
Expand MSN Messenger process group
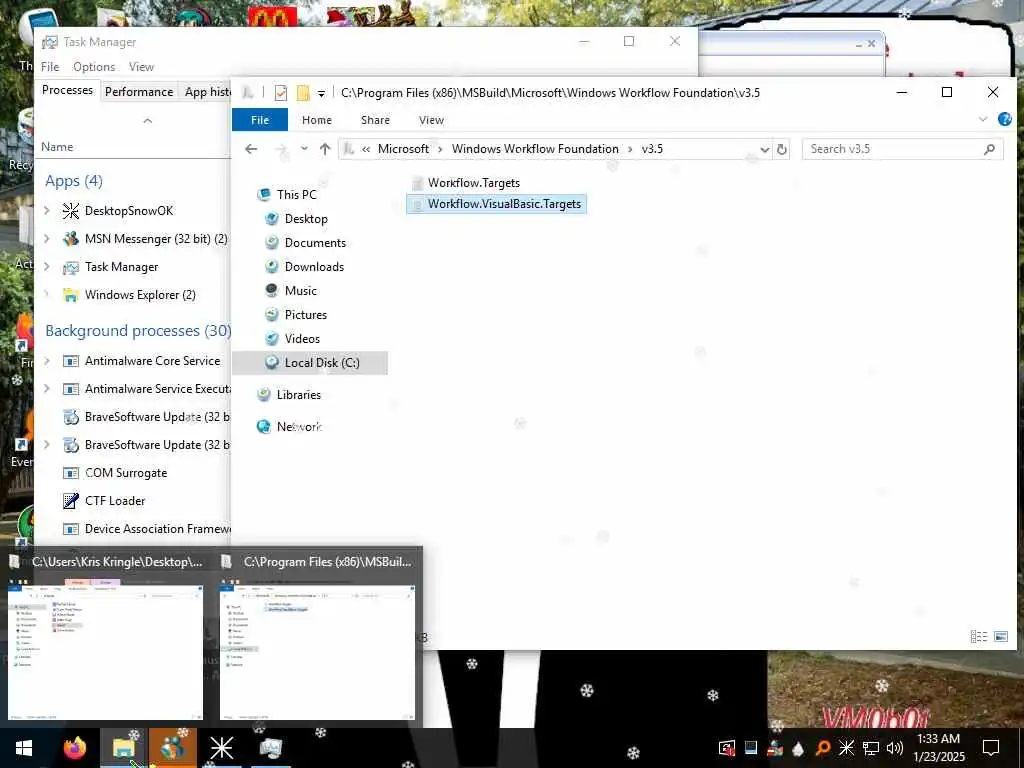tap(46, 238)
